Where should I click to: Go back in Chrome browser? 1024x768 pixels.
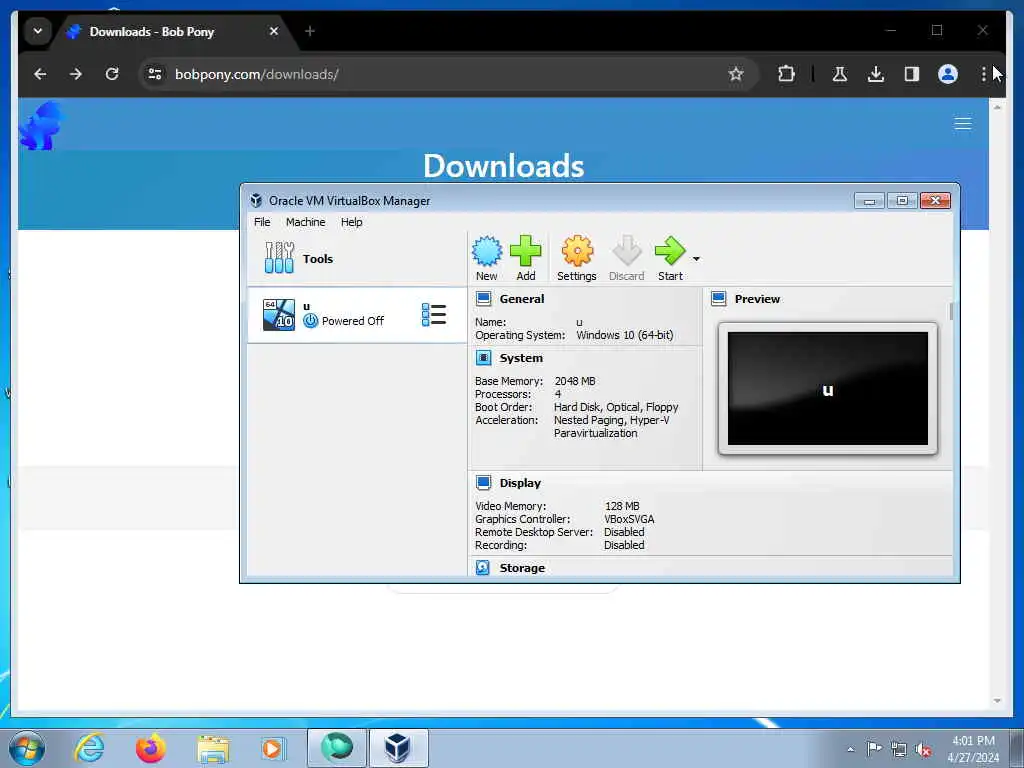[x=40, y=74]
